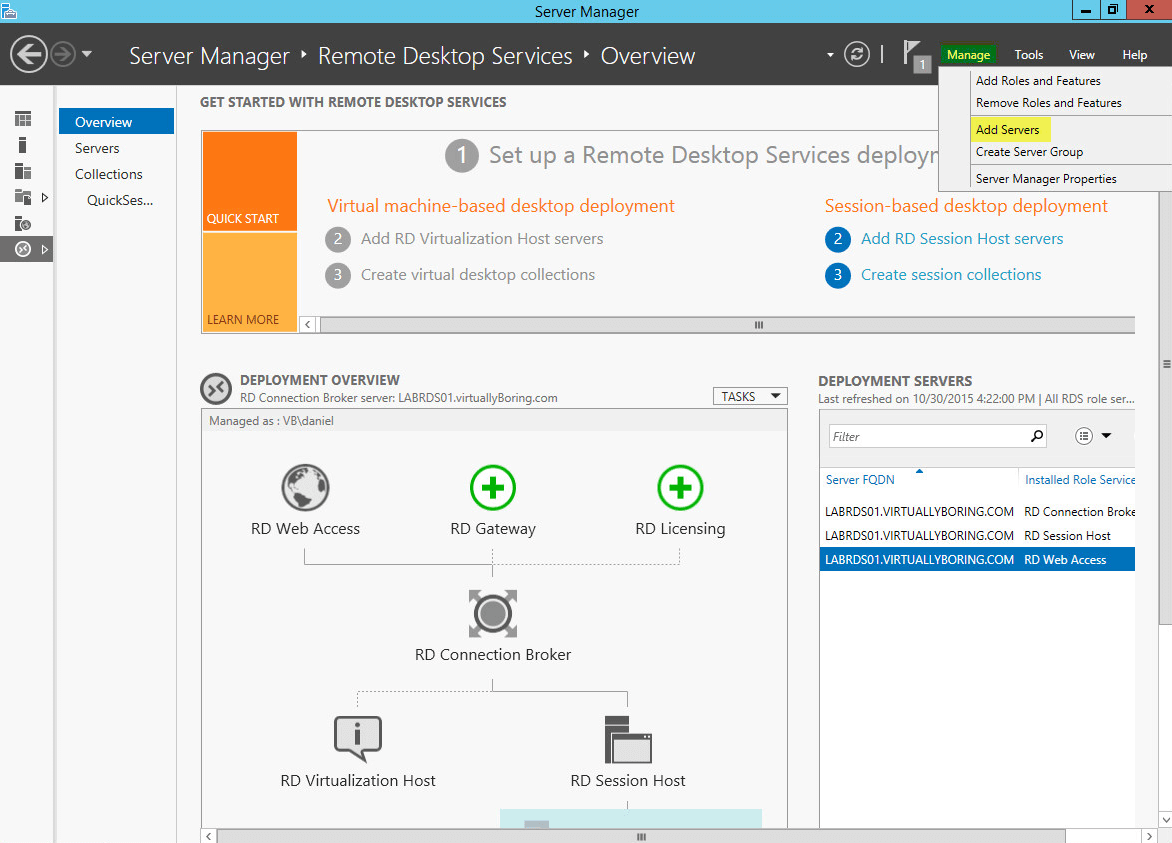
Task: Click the quick start horizontal scrollbar thumb
Action: coord(727,324)
